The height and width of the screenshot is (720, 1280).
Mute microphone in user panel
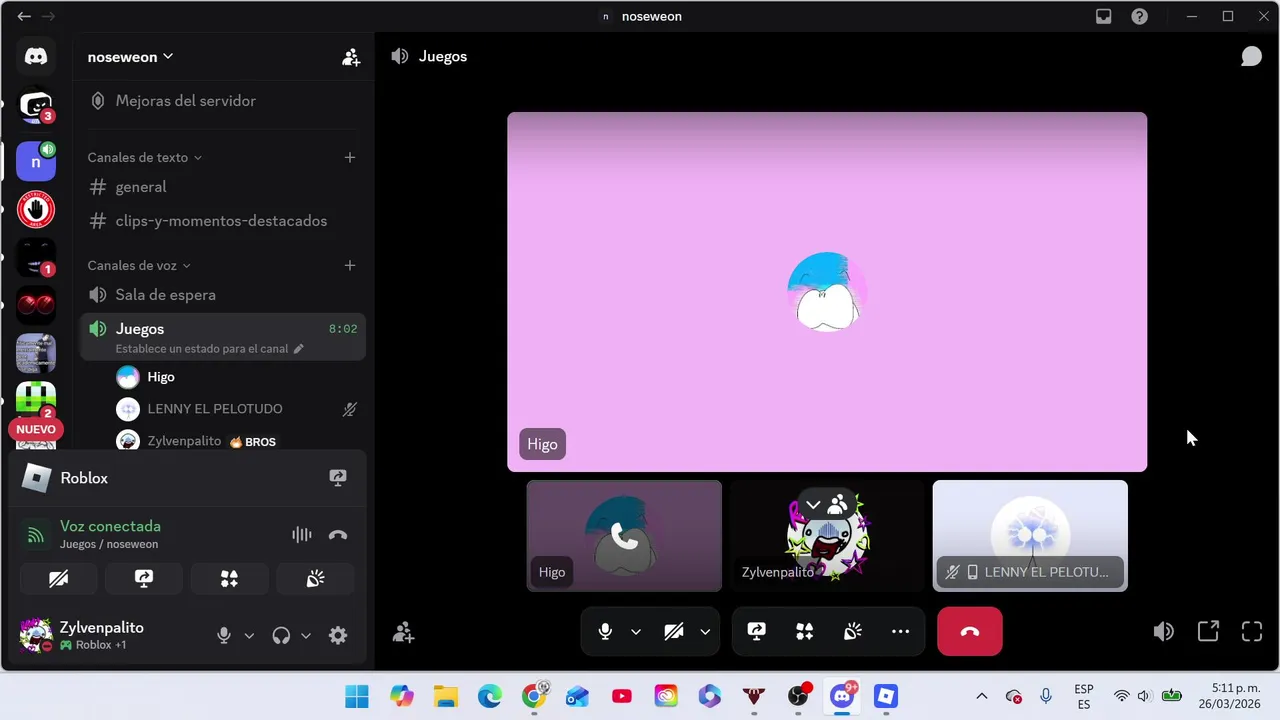pyautogui.click(x=224, y=635)
